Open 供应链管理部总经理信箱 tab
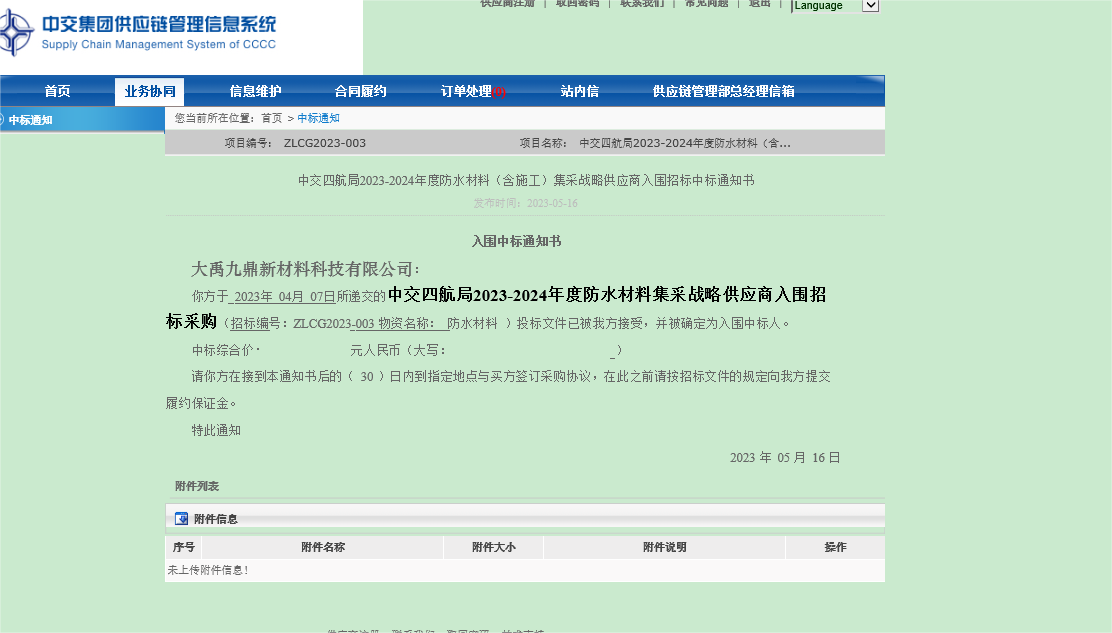Viewport: 1112px width, 633px height. tap(723, 91)
